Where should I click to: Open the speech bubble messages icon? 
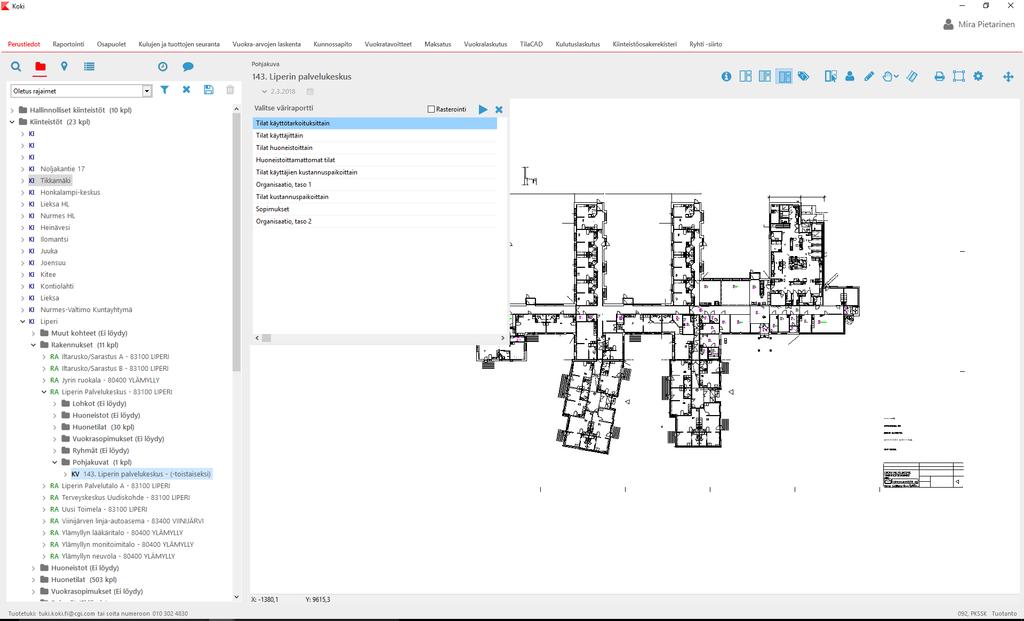188,67
